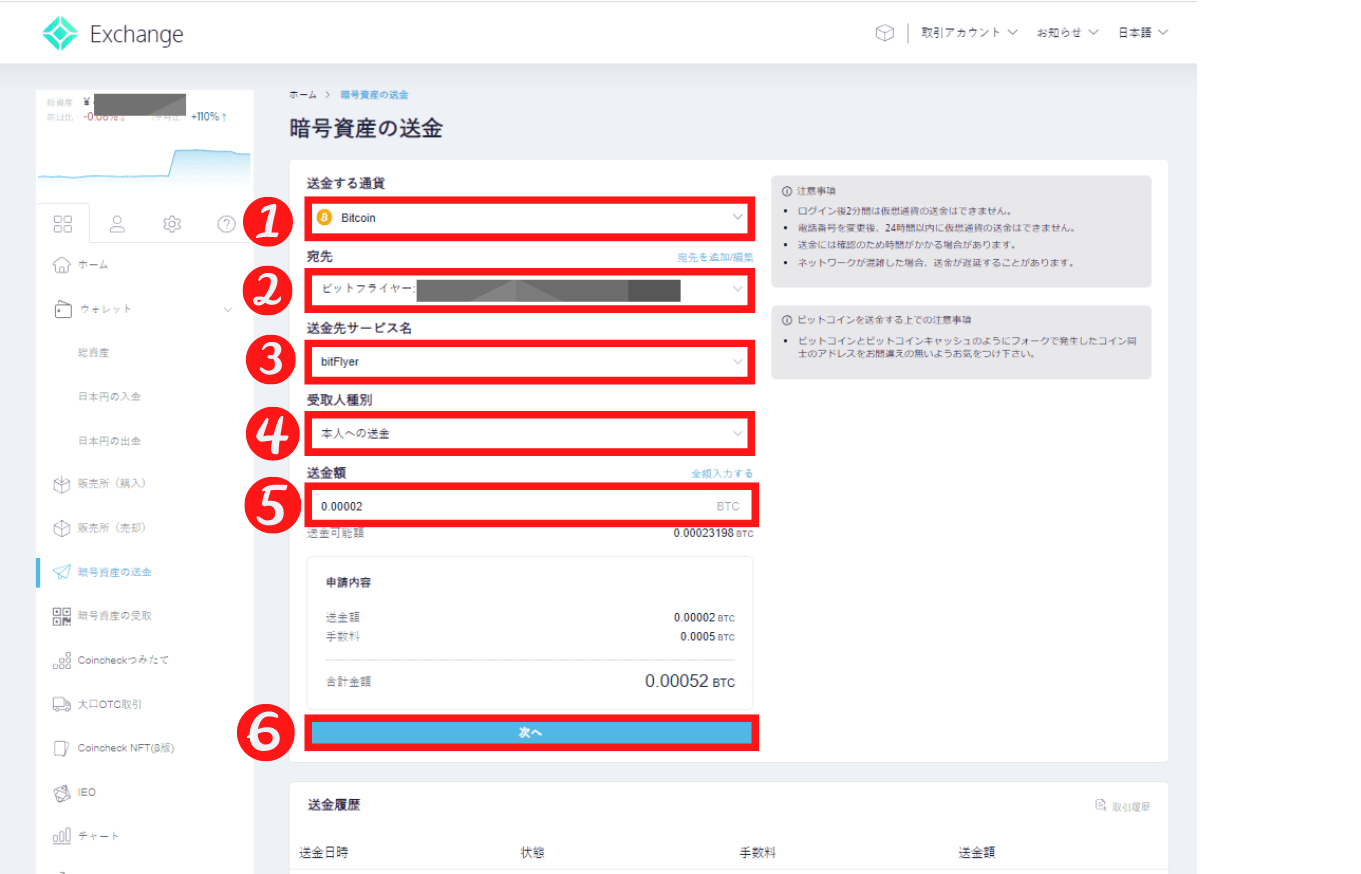Click the info icon beside 注意事項
Screen dimensions: 1361x874
788,190
